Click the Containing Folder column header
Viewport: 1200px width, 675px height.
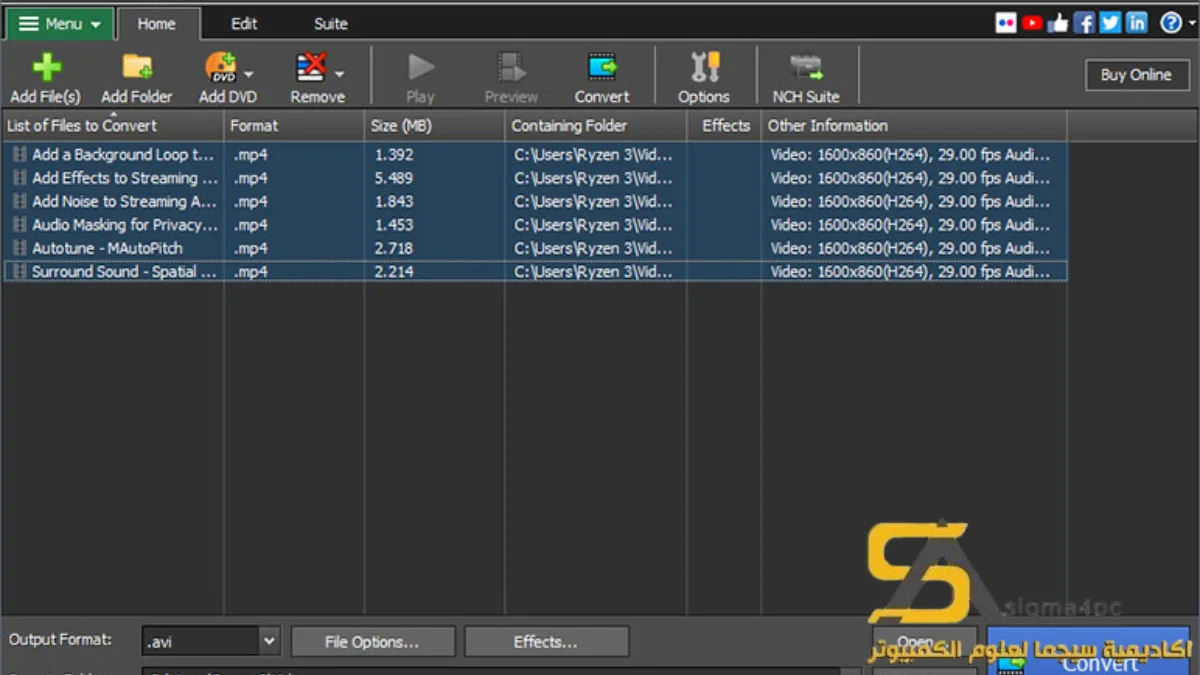point(595,126)
